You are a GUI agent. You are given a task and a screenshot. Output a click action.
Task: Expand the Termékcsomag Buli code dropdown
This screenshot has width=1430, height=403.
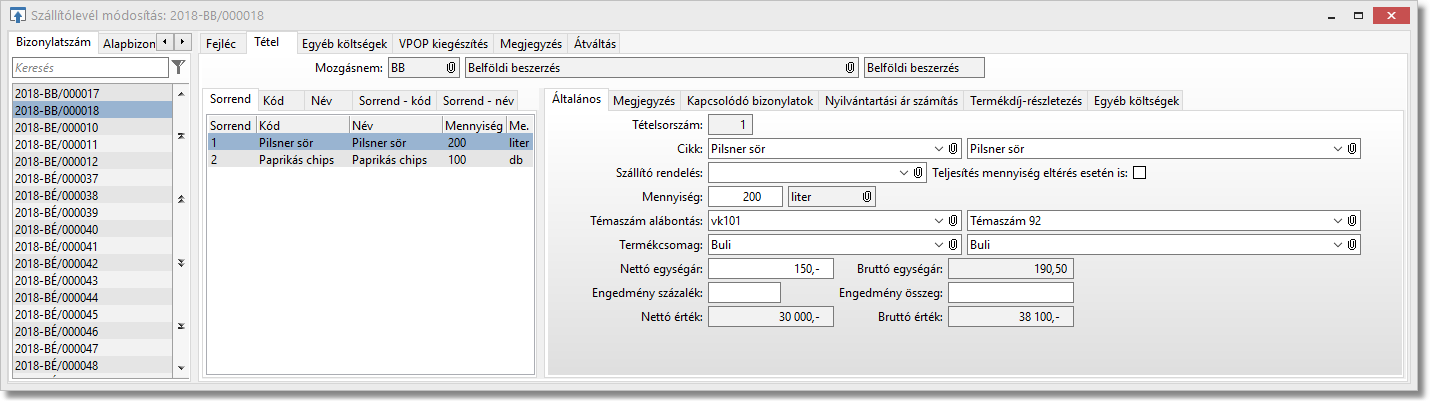[938, 245]
